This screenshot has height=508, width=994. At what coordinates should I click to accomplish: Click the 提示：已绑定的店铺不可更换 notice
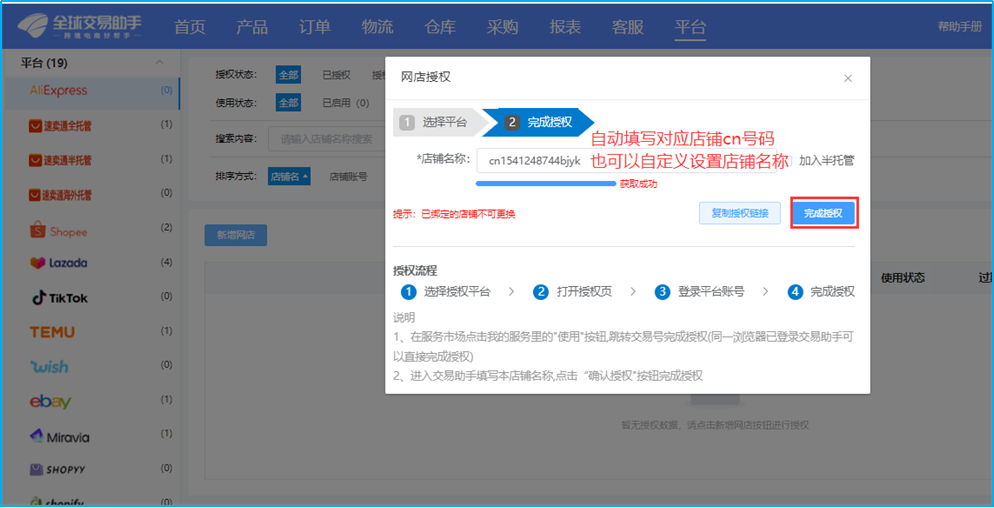[455, 214]
